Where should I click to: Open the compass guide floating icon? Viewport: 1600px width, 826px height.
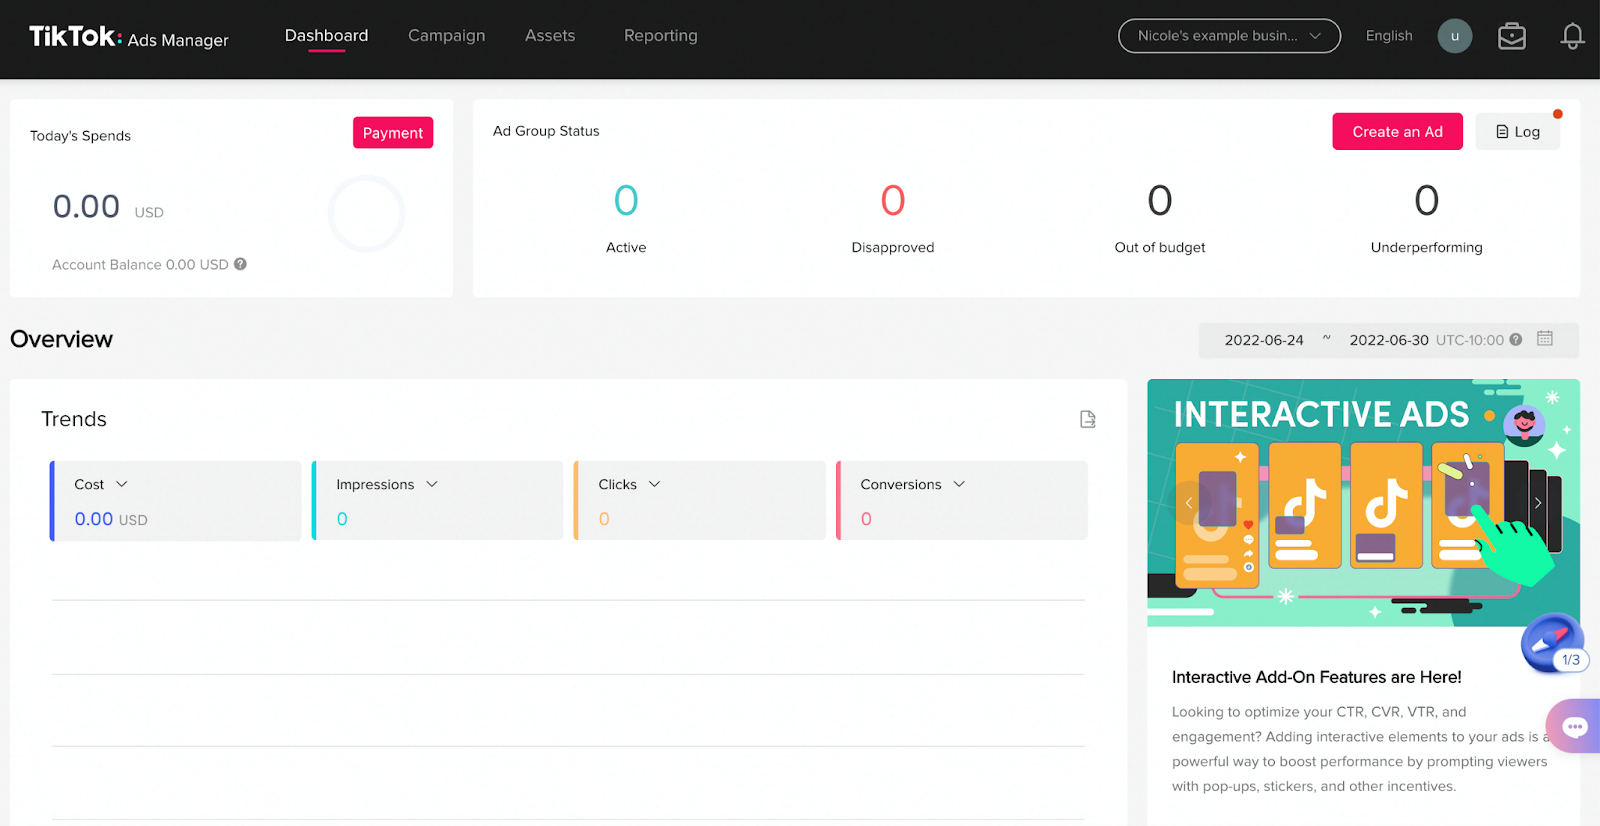click(x=1550, y=642)
